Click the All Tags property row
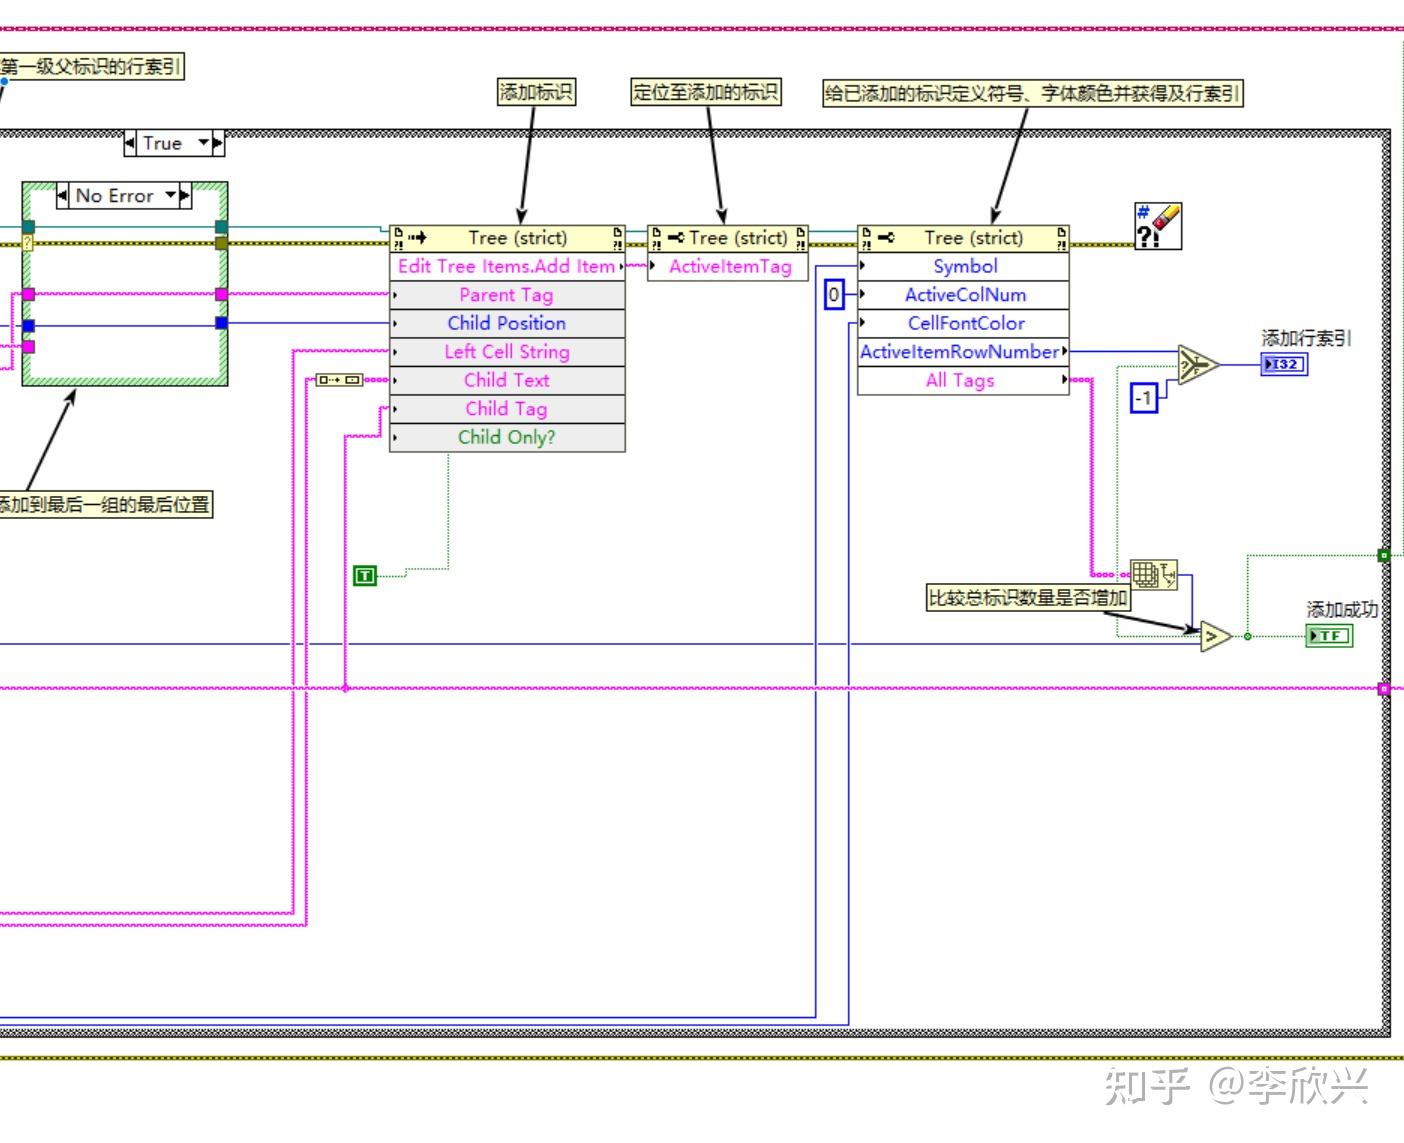 tap(964, 380)
